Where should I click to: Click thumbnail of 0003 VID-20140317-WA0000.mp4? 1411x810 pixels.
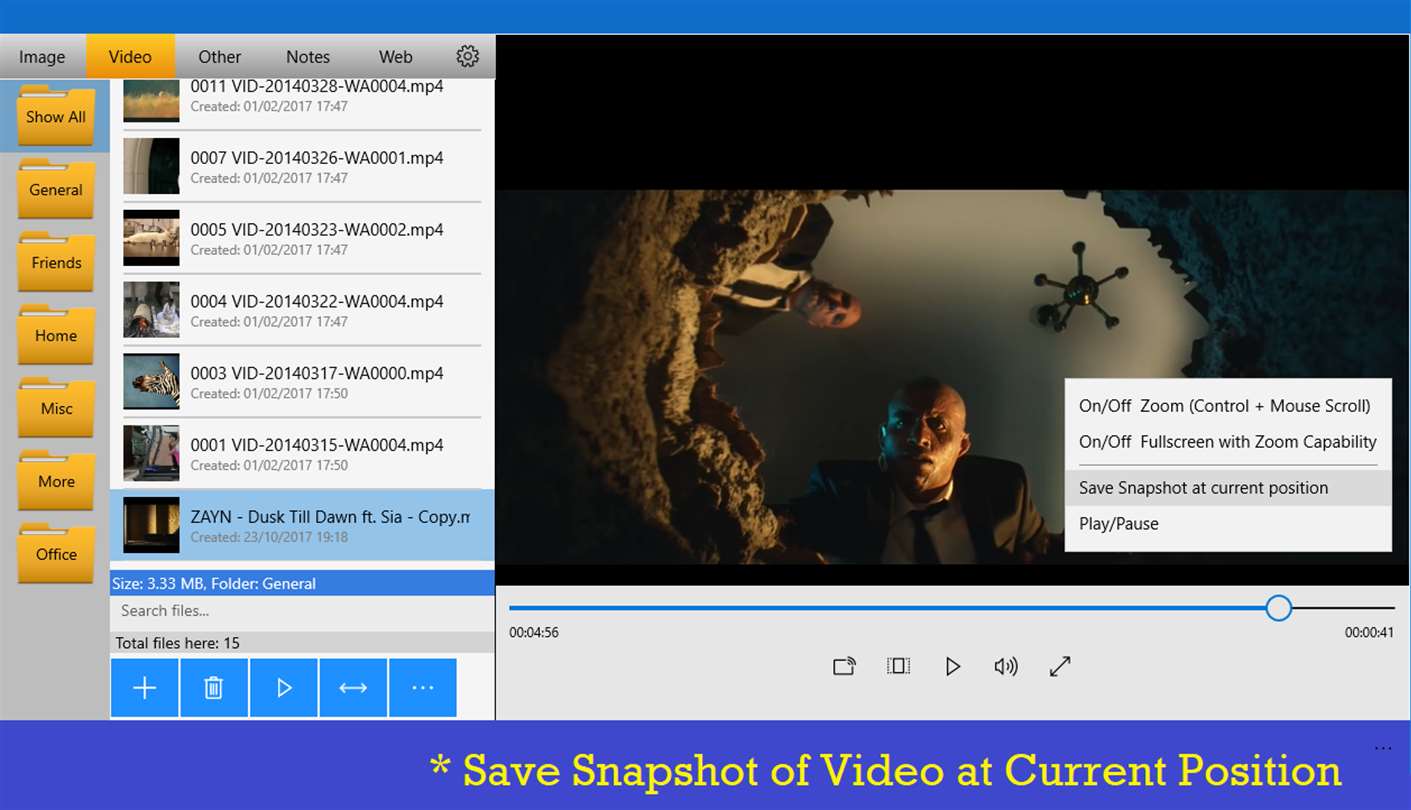[151, 382]
